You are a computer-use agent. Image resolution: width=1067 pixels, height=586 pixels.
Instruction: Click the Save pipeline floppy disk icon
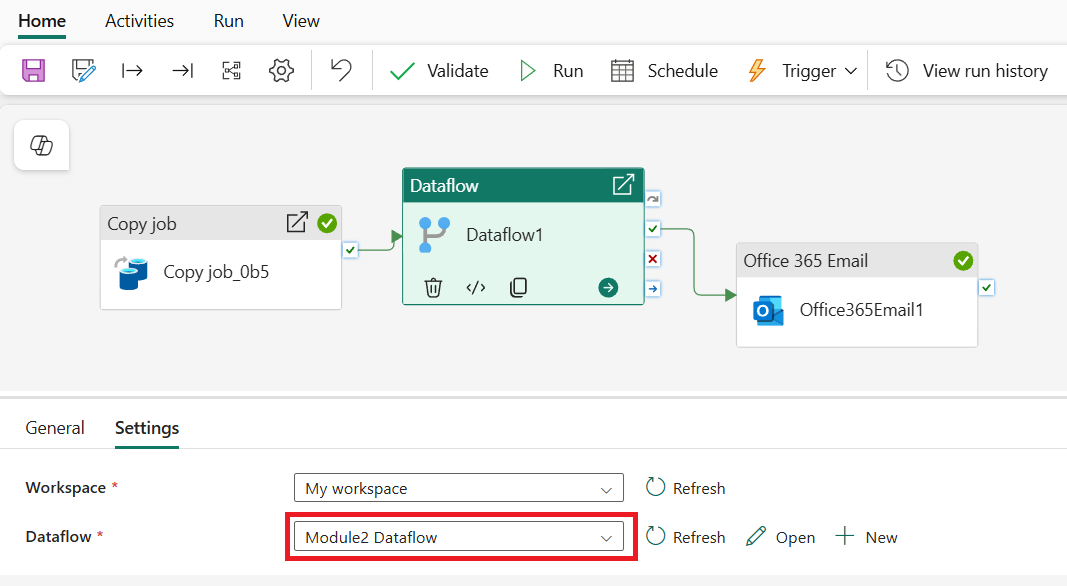click(33, 71)
